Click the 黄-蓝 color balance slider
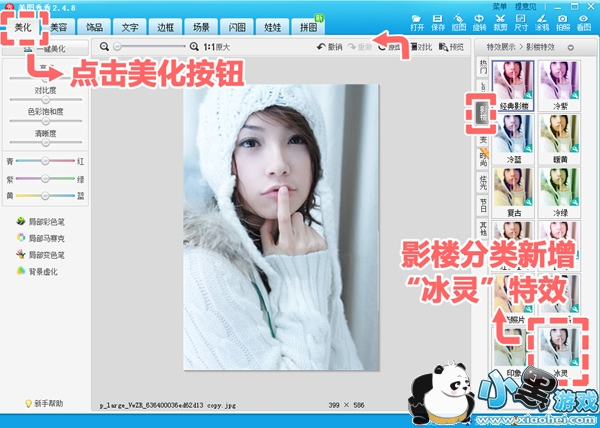This screenshot has height=428, width=600. [45, 195]
